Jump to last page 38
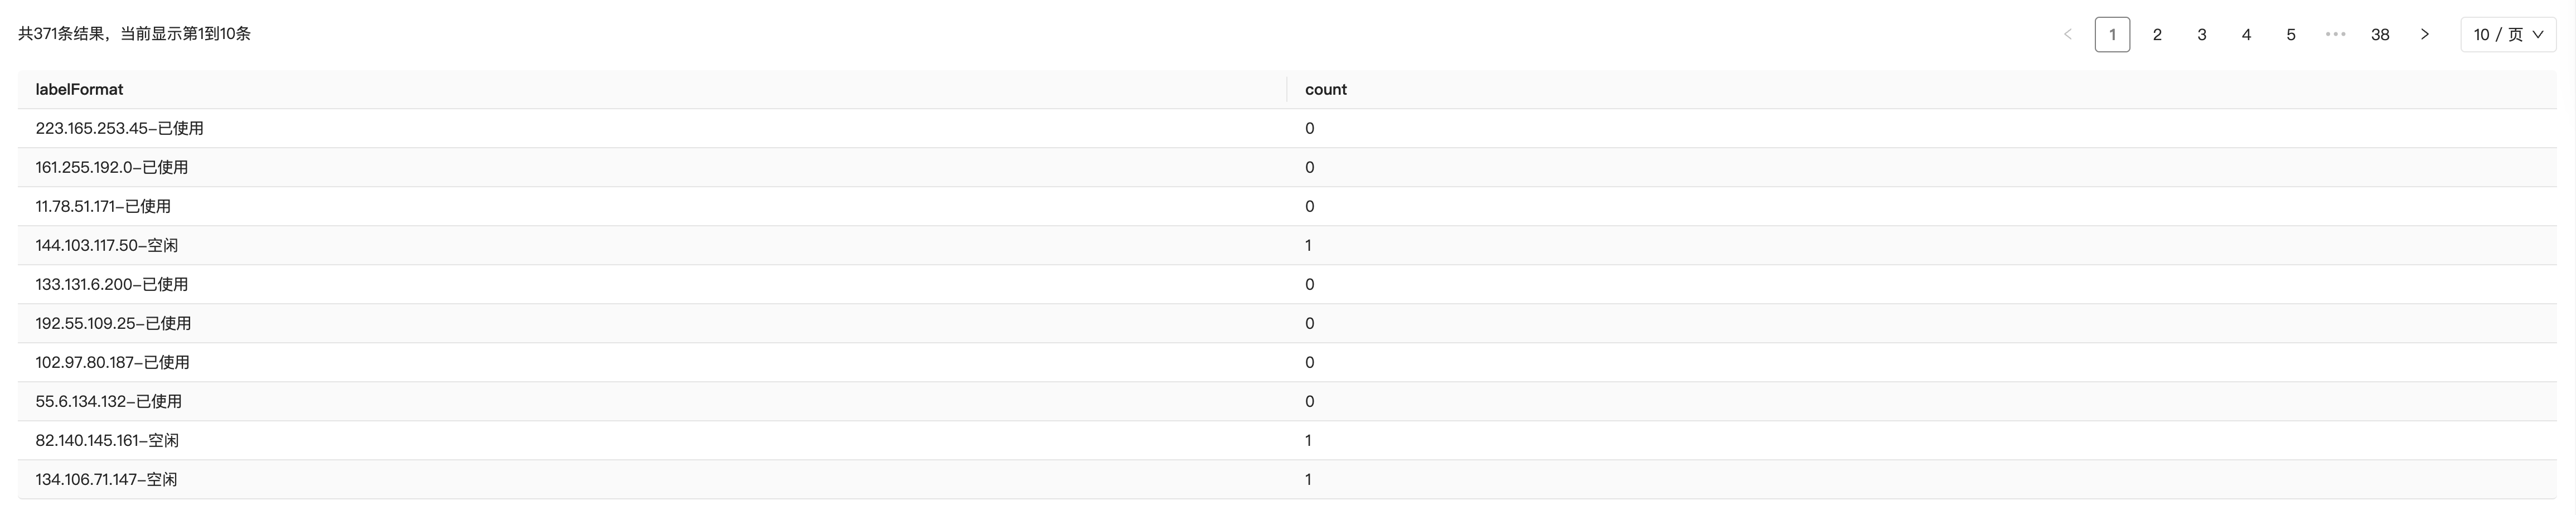Screen dimensions: 2576x515 click(x=2379, y=34)
